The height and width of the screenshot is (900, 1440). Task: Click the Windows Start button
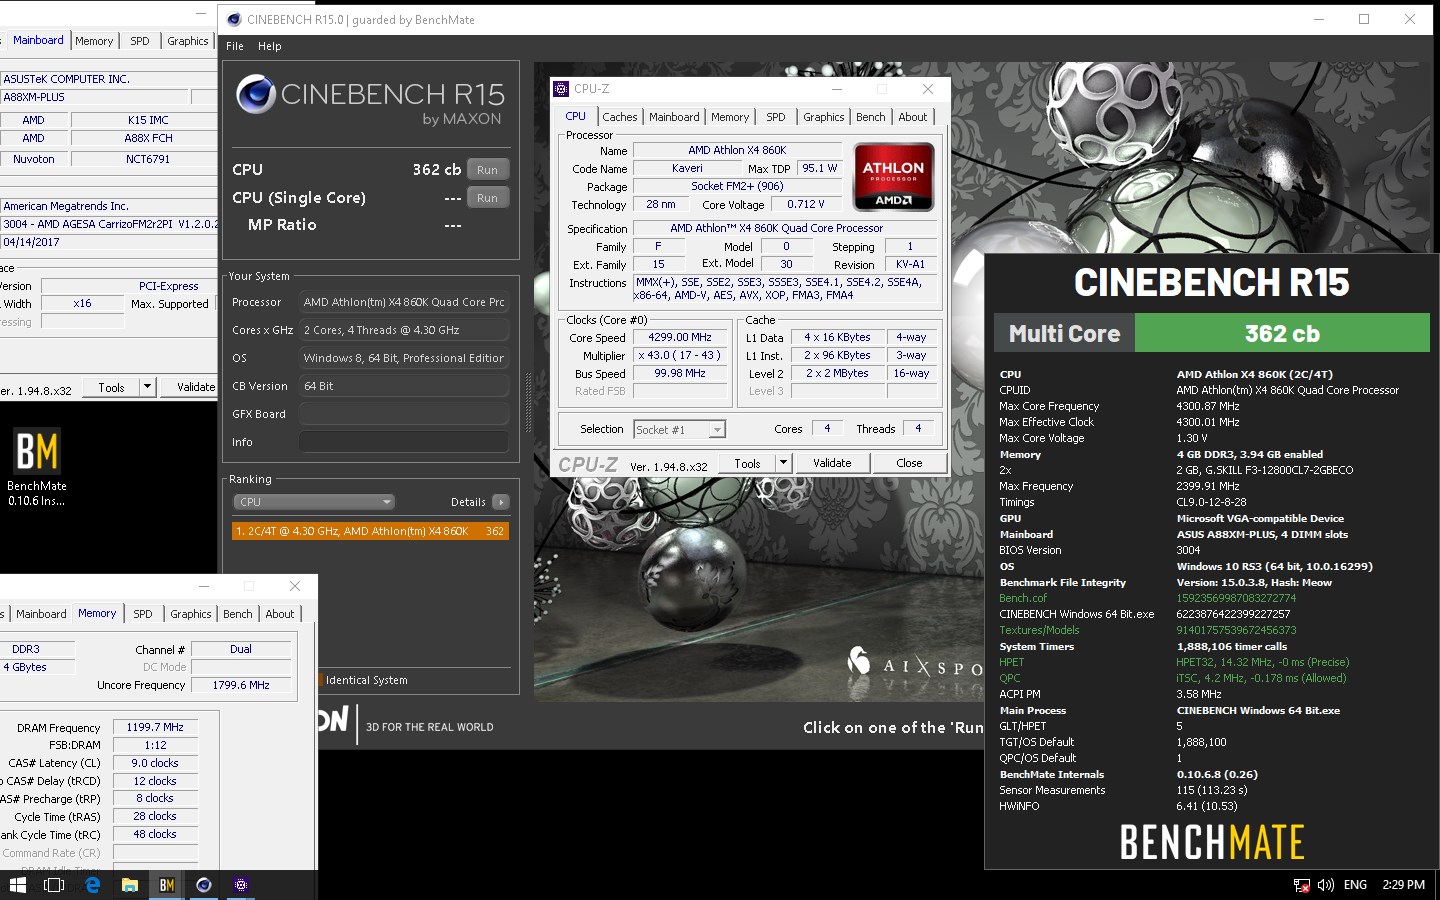pyautogui.click(x=17, y=885)
